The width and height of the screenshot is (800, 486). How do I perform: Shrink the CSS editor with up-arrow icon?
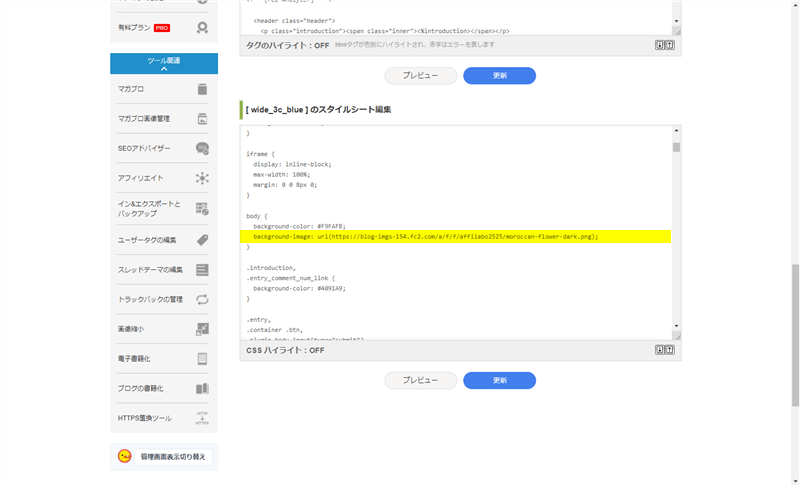670,350
